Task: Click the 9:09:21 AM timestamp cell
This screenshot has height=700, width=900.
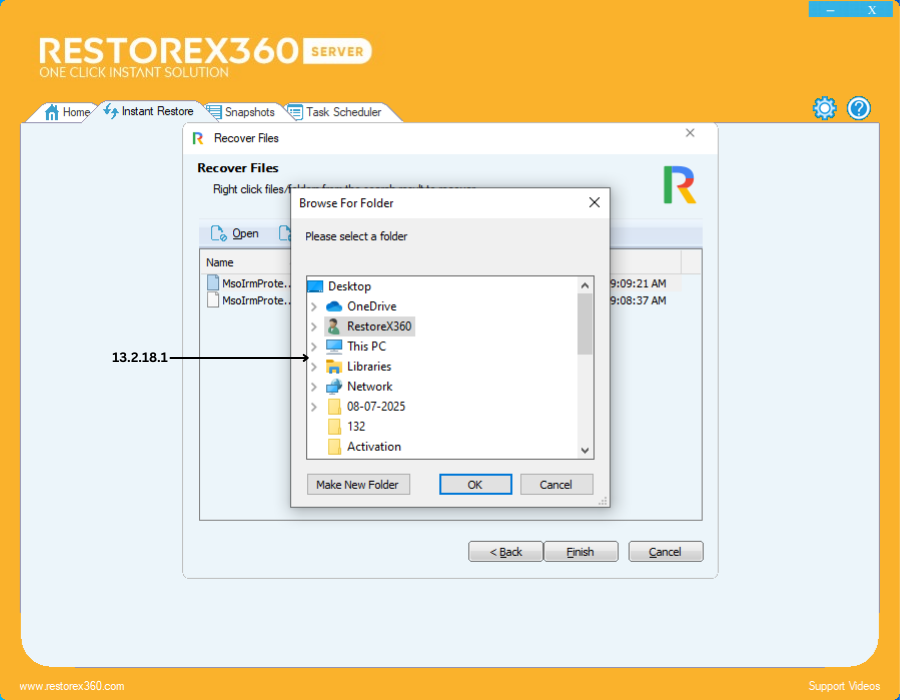Action: [638, 283]
